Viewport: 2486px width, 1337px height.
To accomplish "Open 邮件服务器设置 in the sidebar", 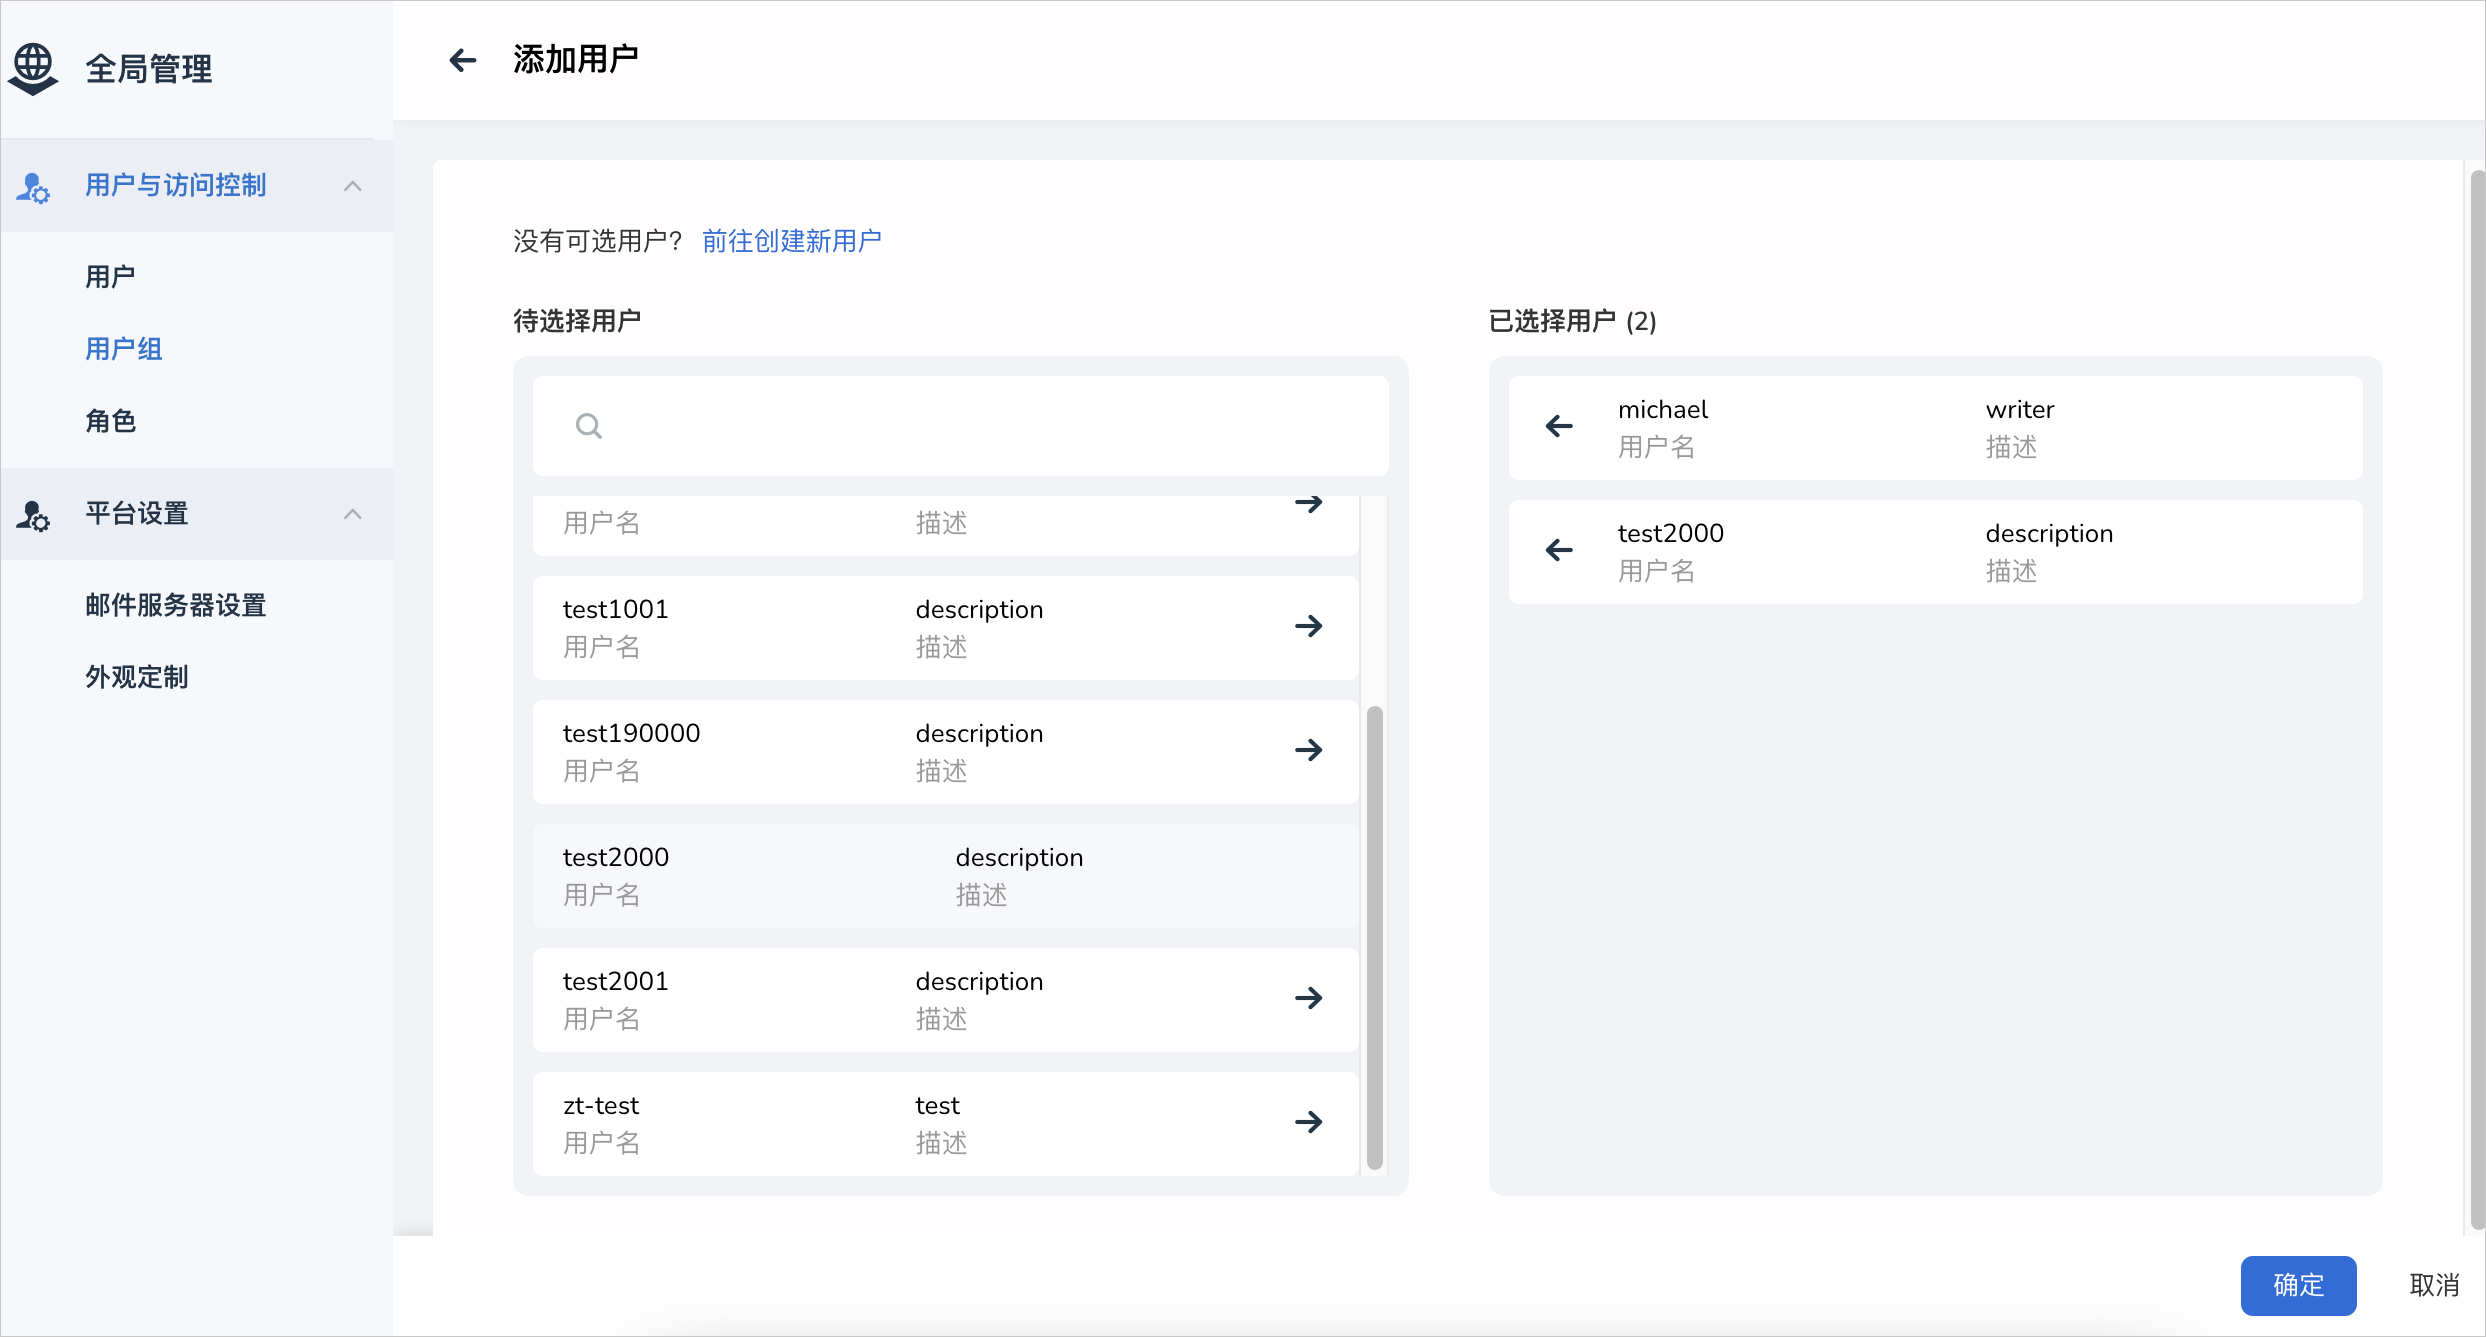I will point(175,605).
